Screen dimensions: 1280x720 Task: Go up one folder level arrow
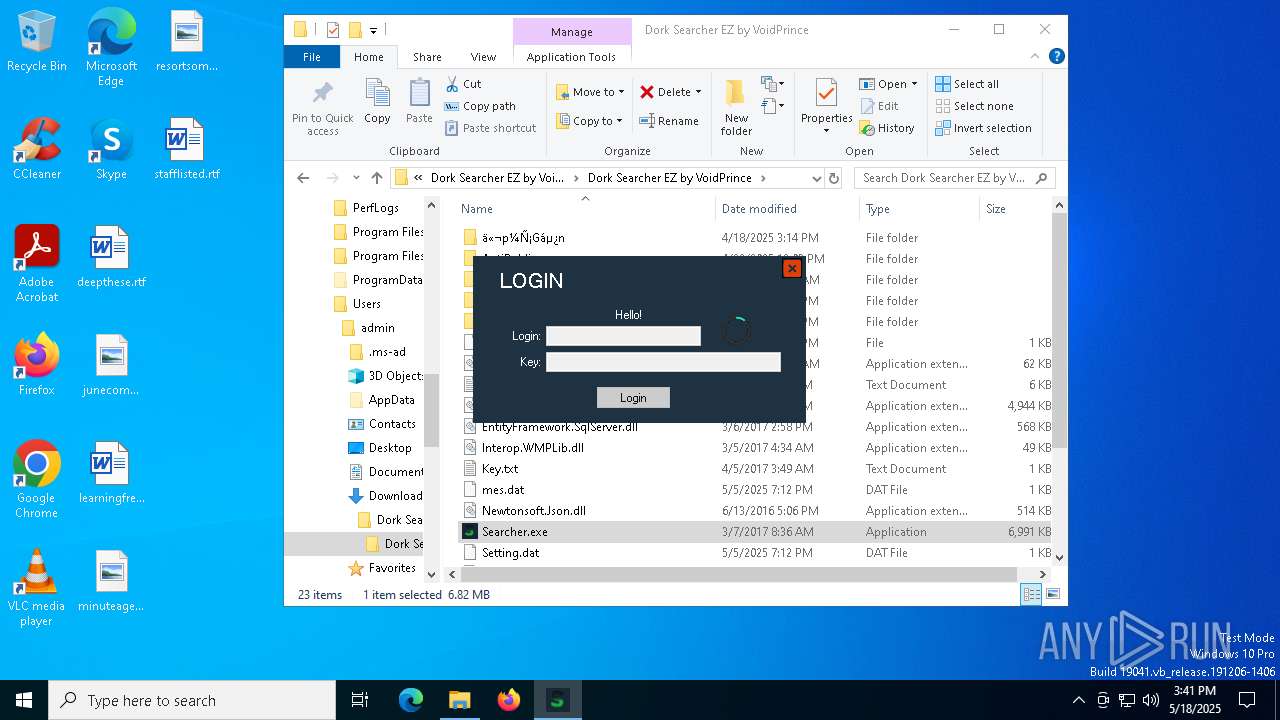coord(377,178)
